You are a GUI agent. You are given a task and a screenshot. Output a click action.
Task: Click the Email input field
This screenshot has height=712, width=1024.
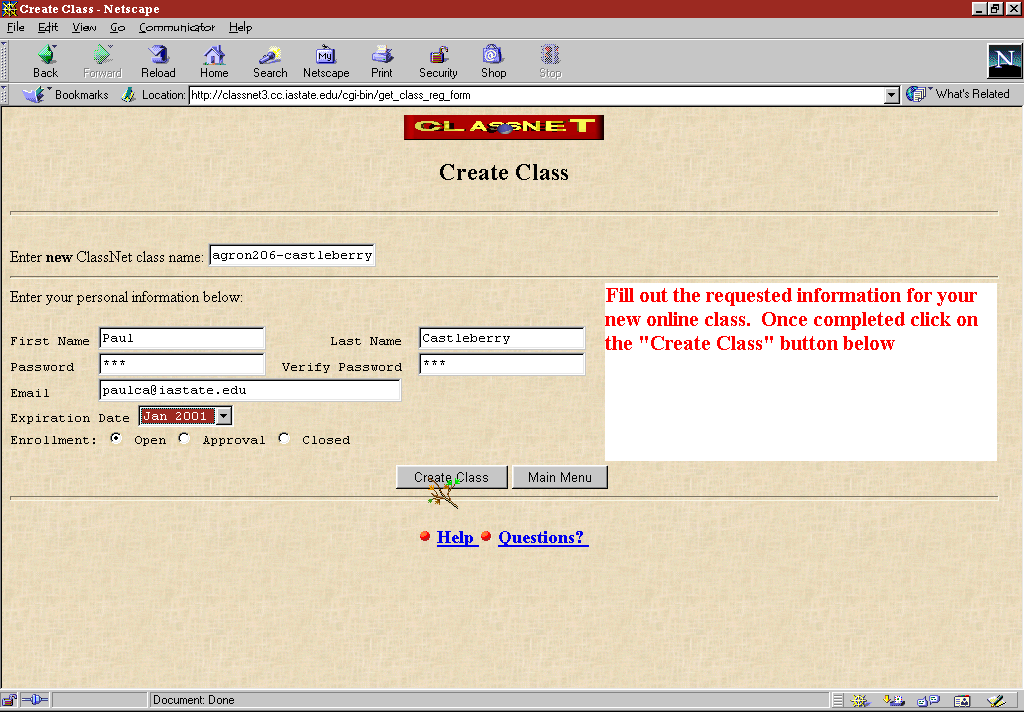[x=249, y=390]
